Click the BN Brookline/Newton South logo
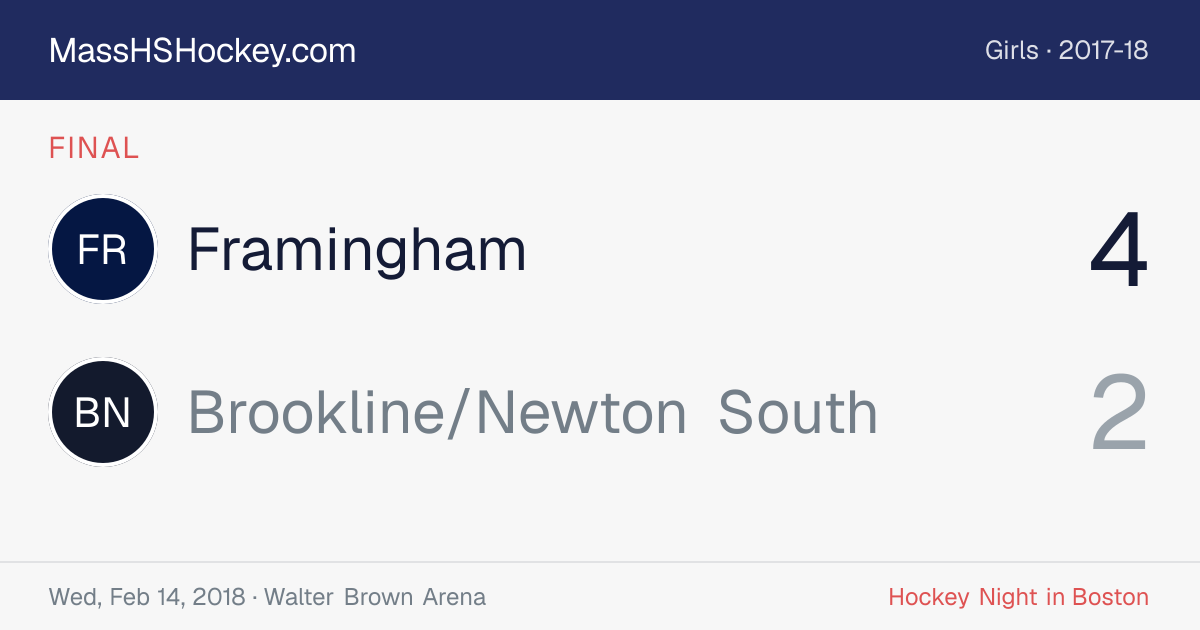This screenshot has width=1200, height=630. point(102,412)
